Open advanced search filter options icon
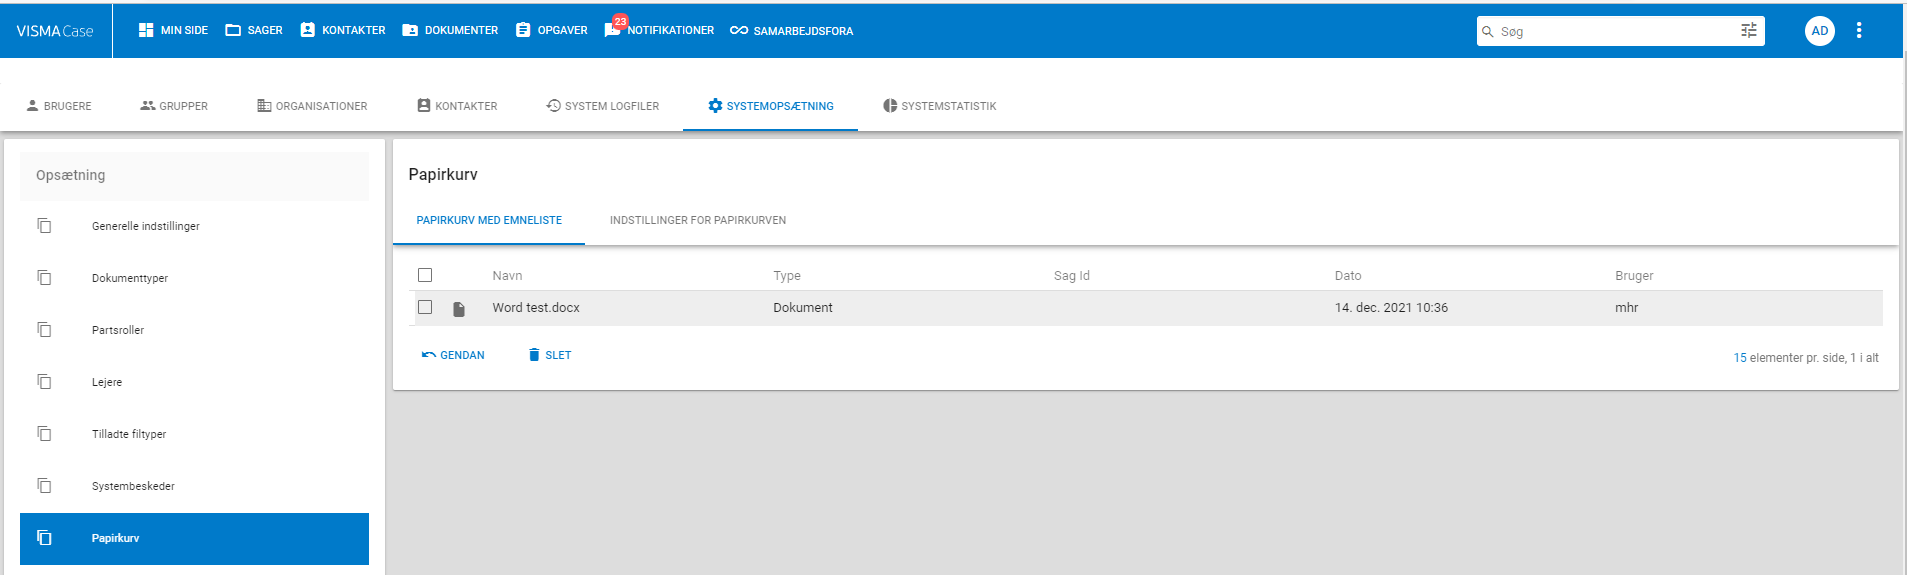 click(x=1749, y=31)
